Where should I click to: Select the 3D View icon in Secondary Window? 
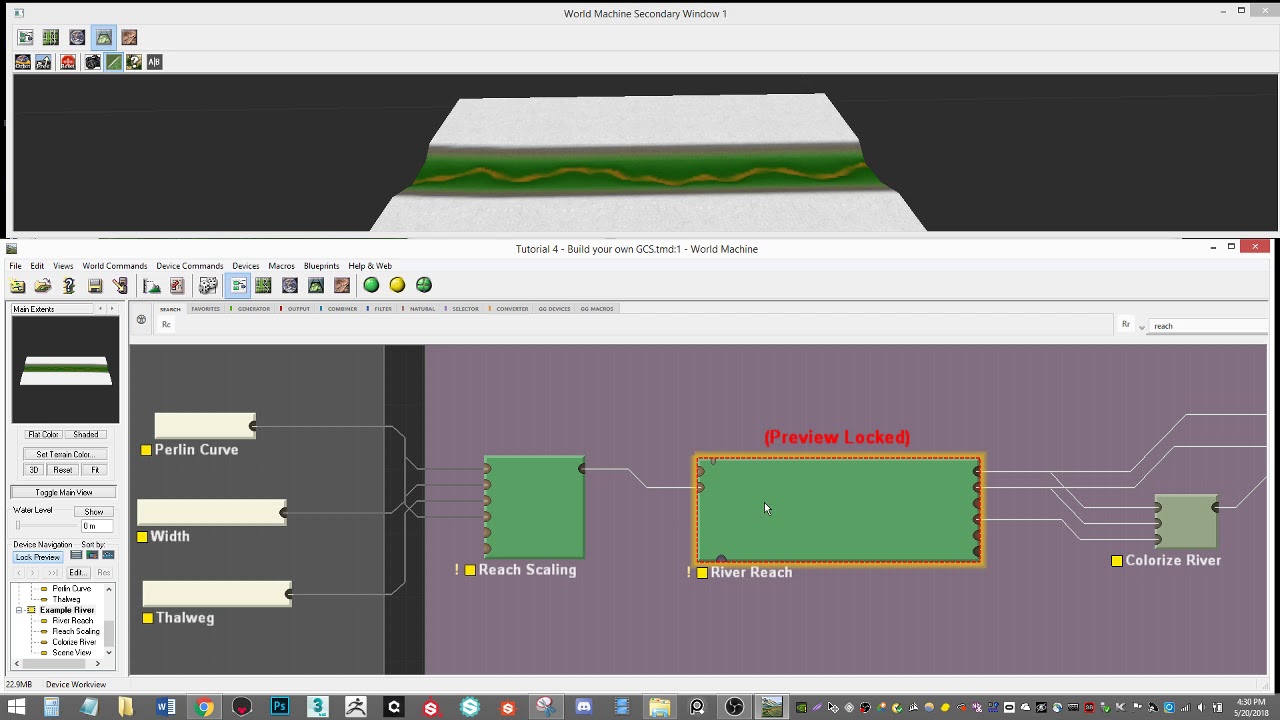click(x=103, y=37)
